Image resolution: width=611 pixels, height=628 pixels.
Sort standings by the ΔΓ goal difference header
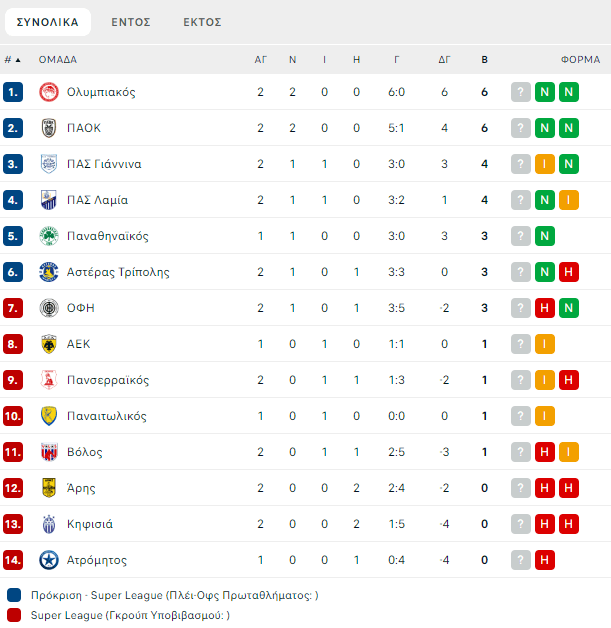tap(444, 60)
